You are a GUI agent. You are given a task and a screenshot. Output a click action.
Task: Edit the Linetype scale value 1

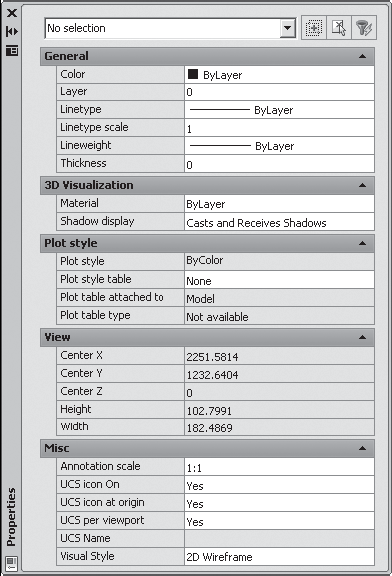click(279, 128)
